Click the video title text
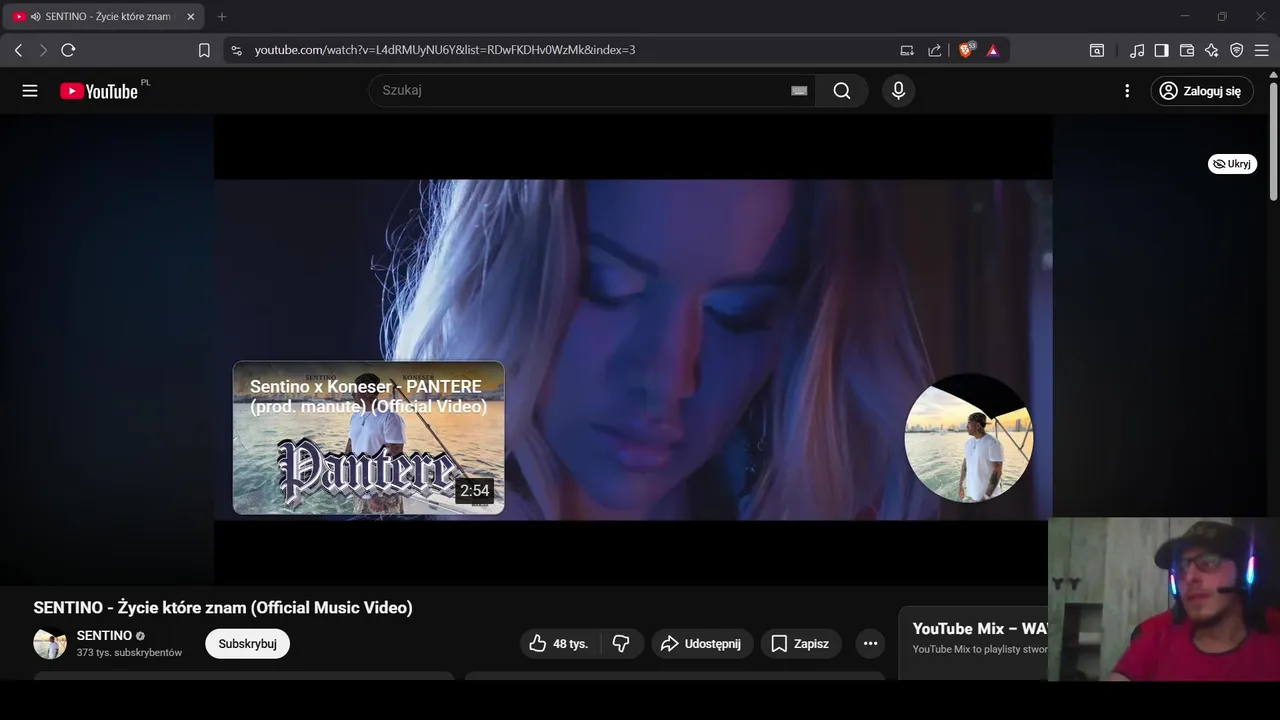Viewport: 1280px width, 720px height. [223, 607]
